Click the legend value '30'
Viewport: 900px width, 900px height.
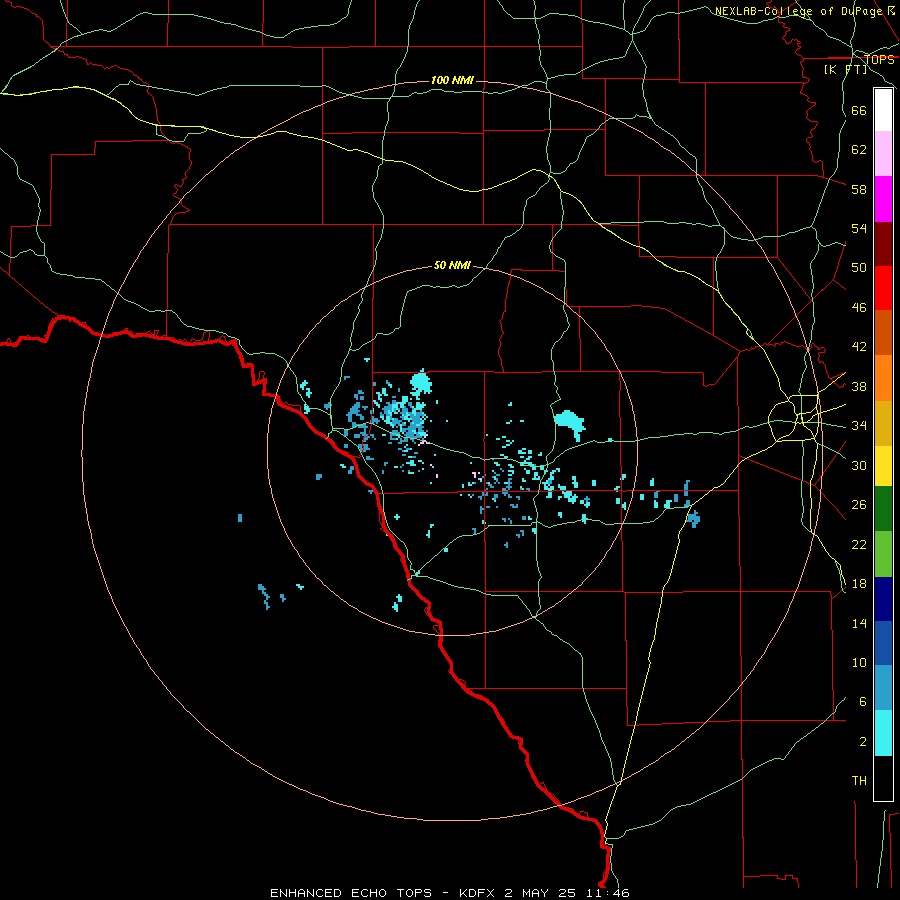point(859,465)
